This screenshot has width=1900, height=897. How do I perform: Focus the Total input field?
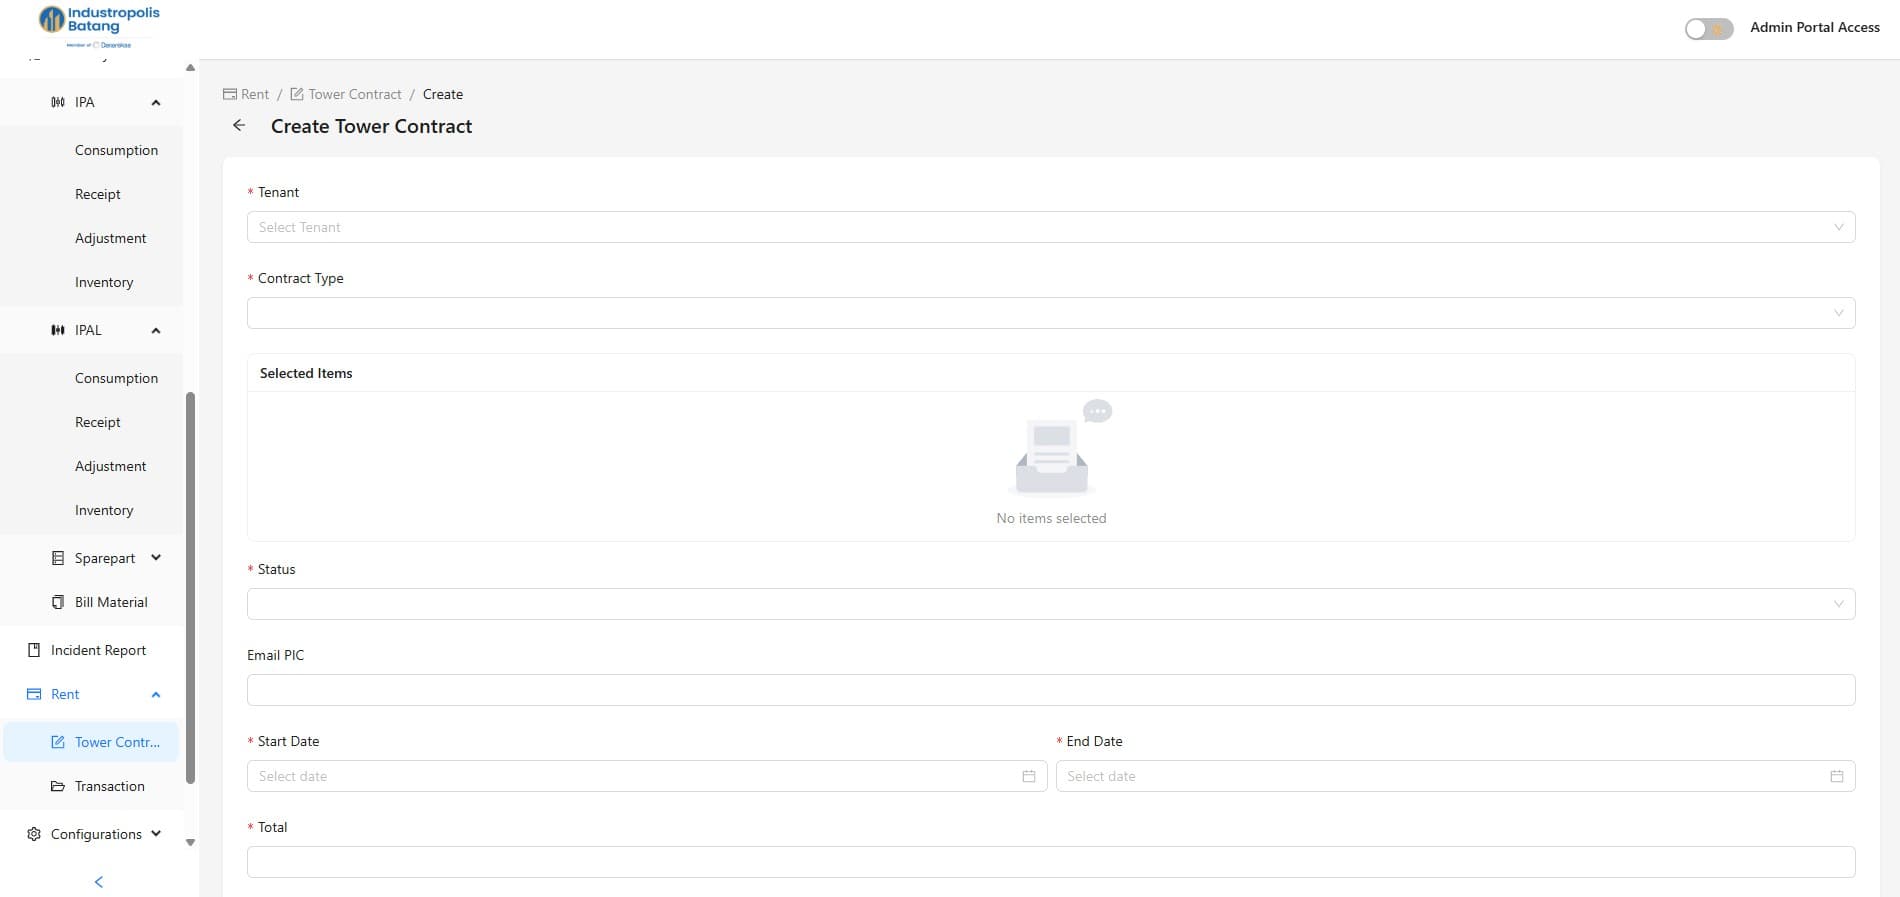[1051, 862]
